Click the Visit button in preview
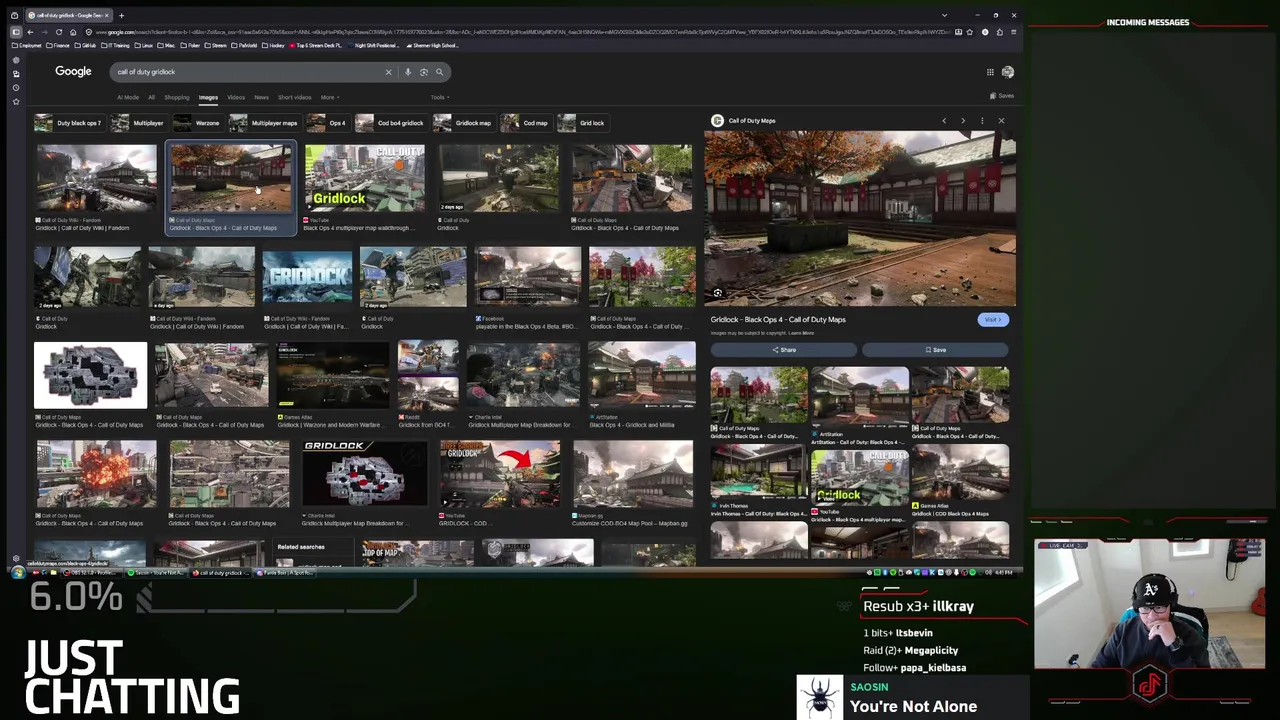This screenshot has height=720, width=1280. pyautogui.click(x=993, y=320)
